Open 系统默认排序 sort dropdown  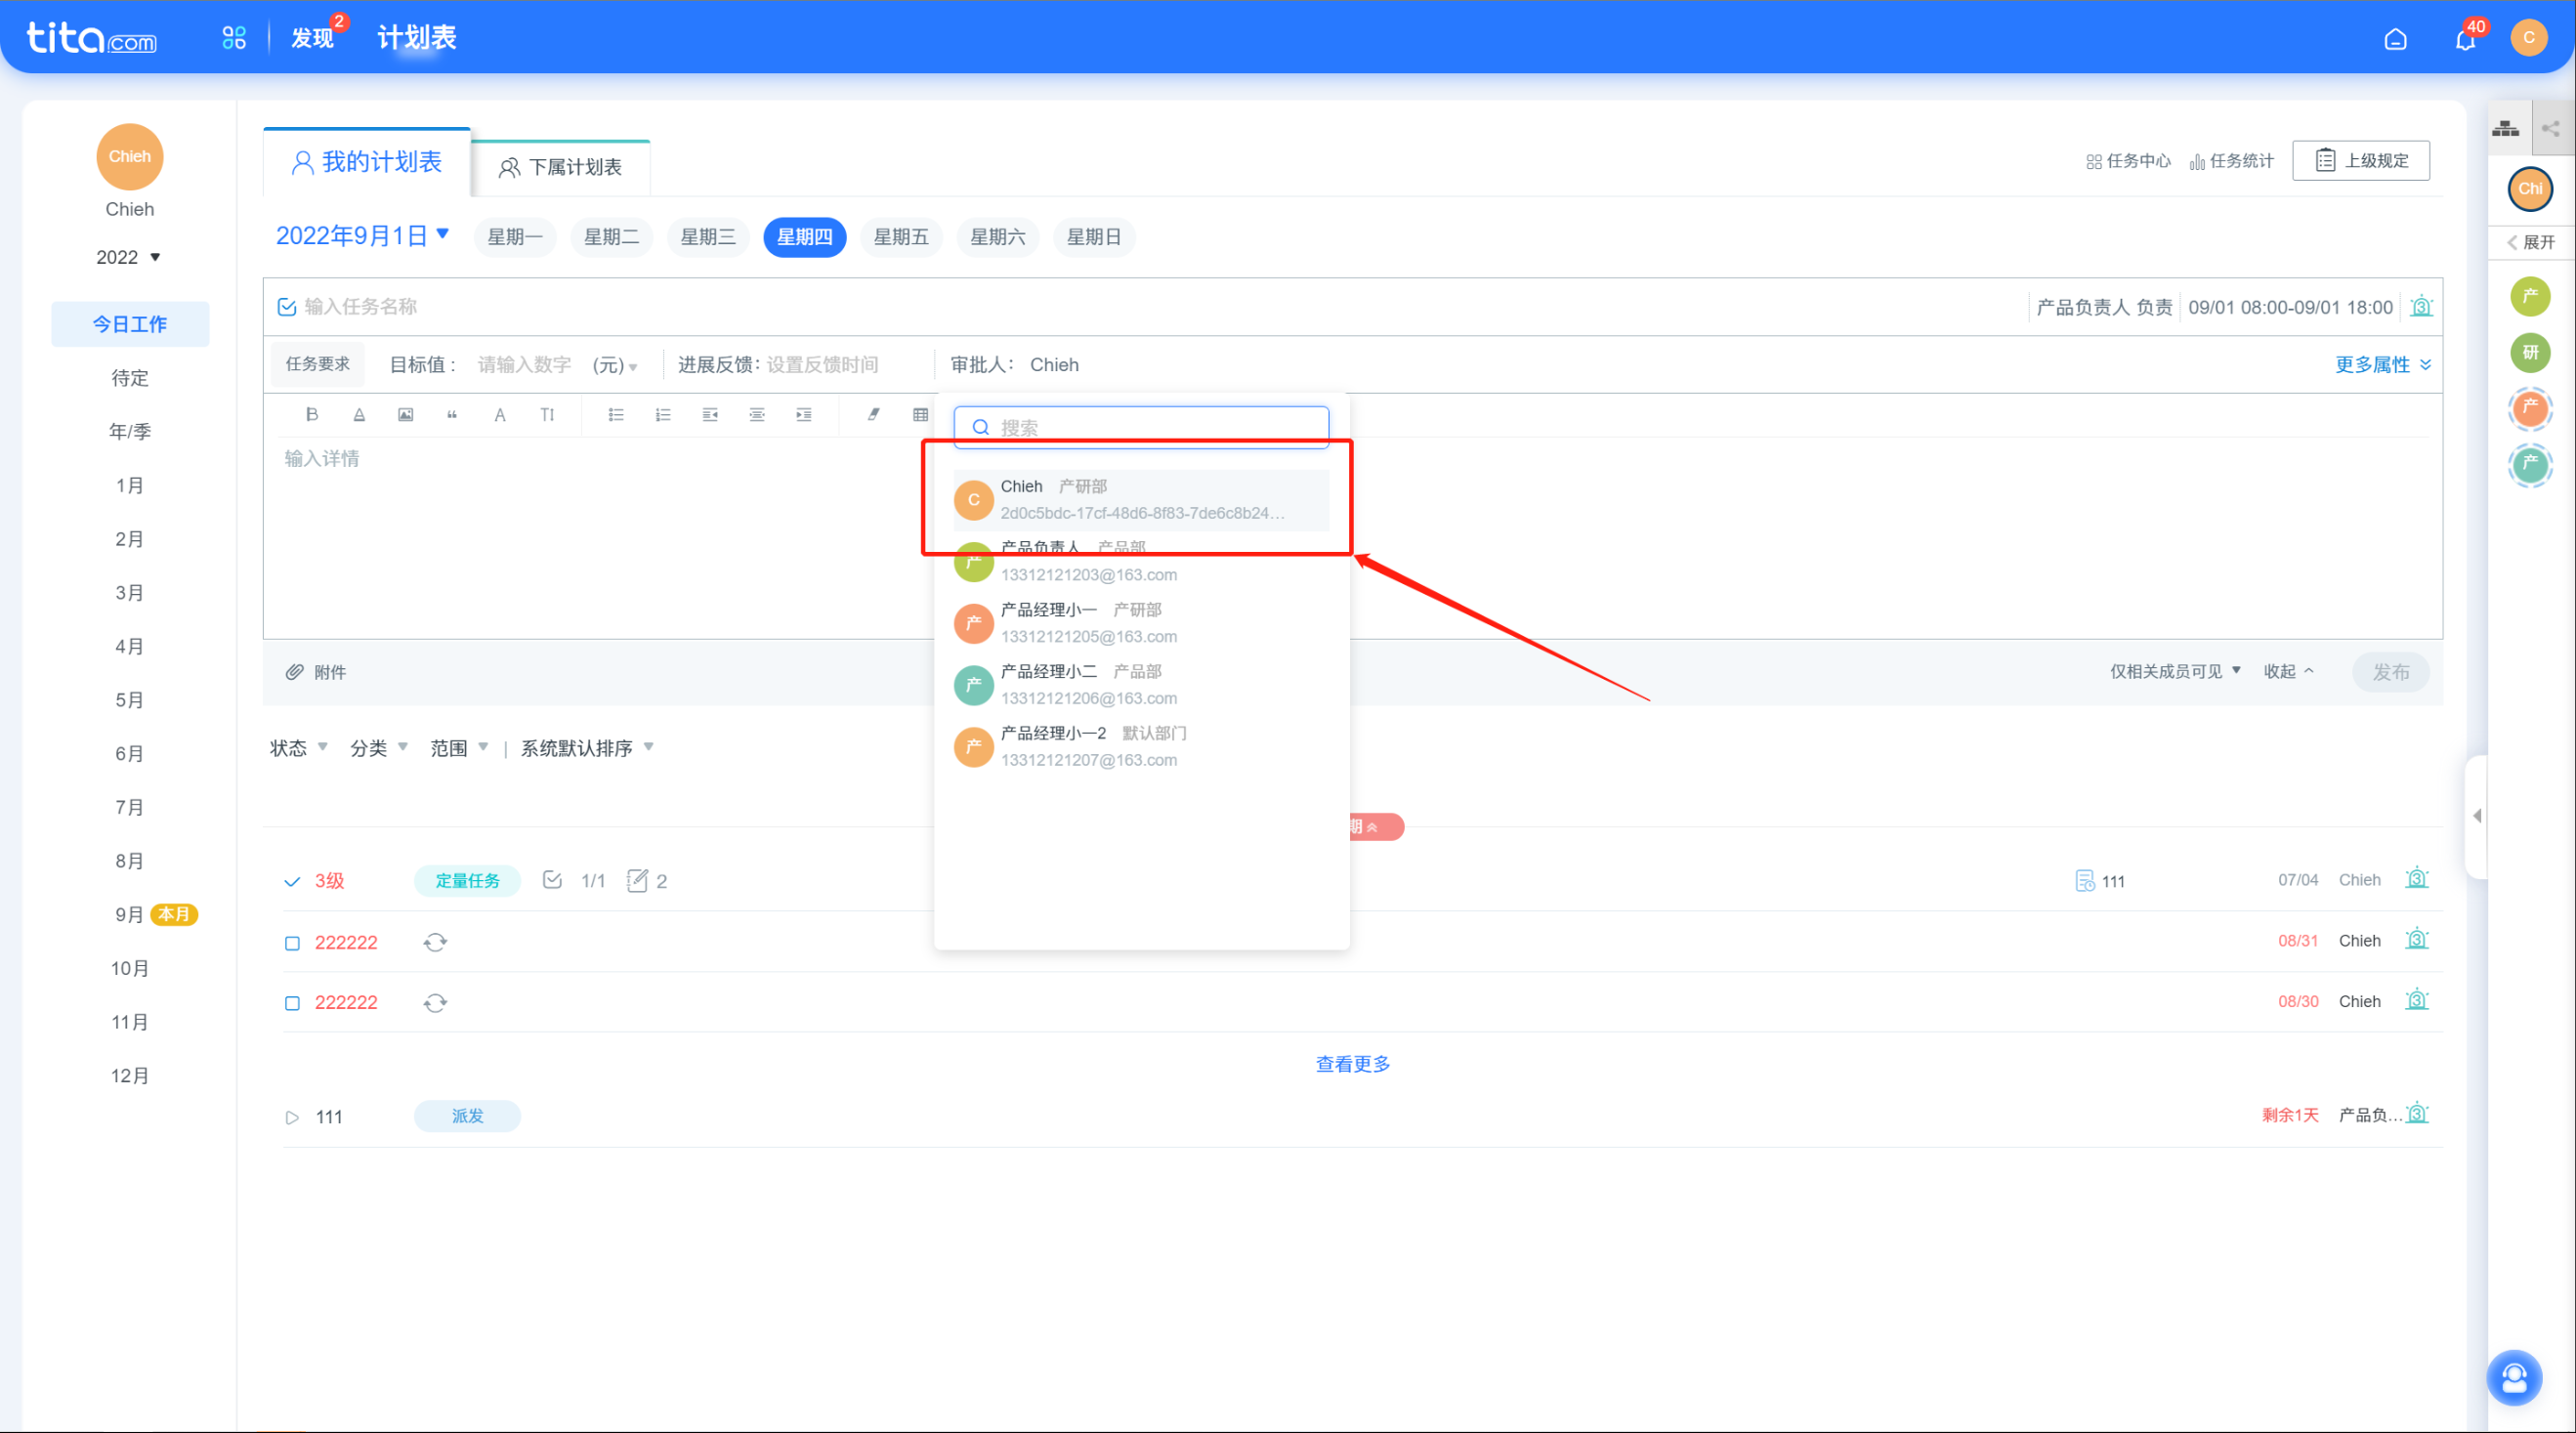tap(587, 748)
